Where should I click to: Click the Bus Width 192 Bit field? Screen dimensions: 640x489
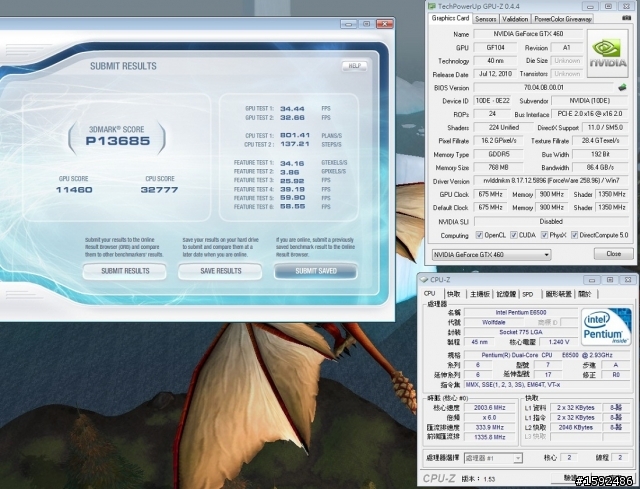pos(600,154)
